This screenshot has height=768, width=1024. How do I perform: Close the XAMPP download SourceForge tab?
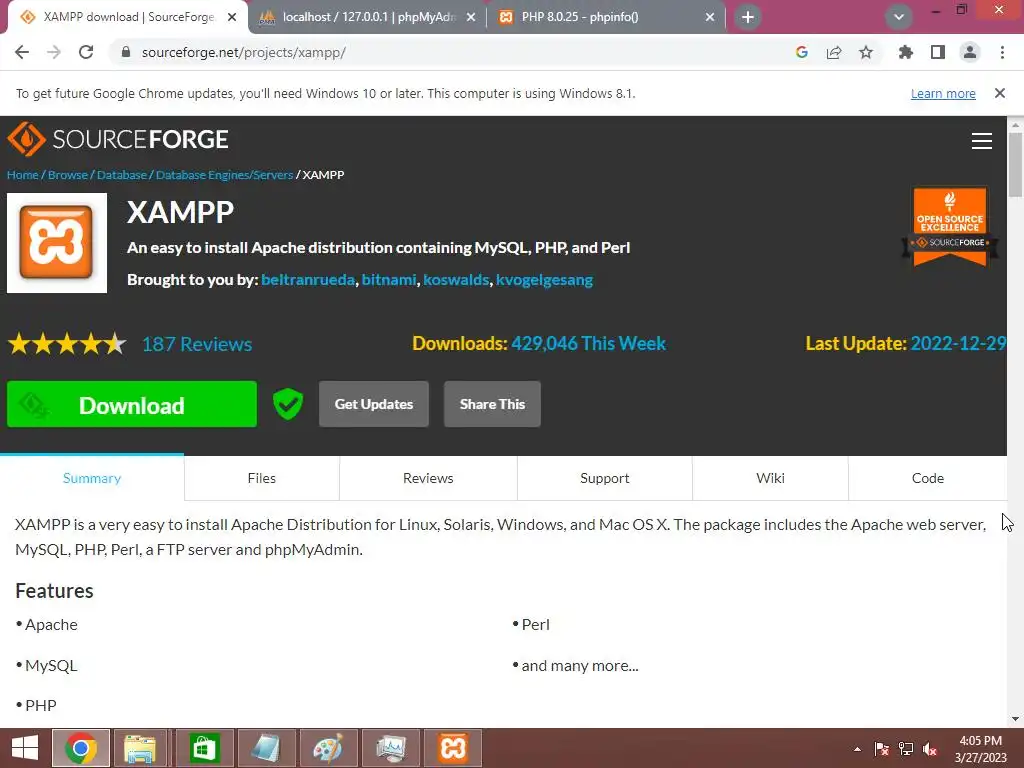click(x=232, y=17)
